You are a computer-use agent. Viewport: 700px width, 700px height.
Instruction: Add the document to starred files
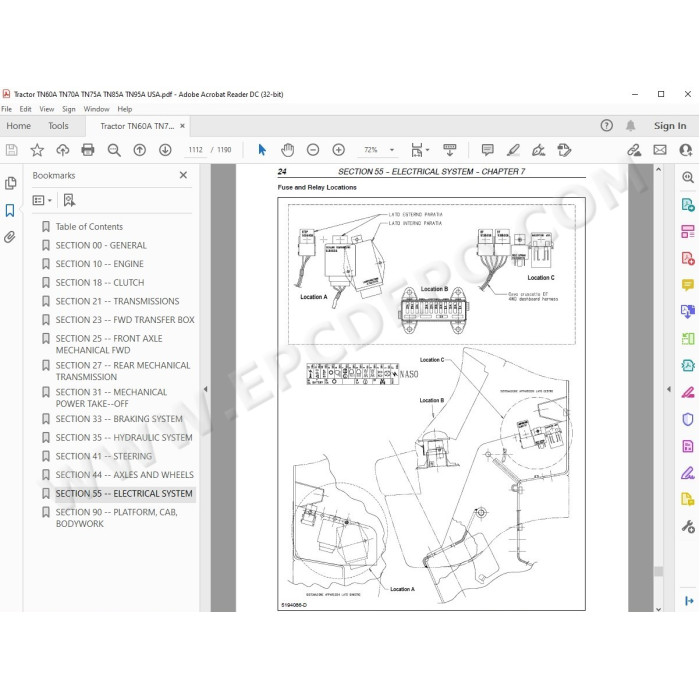point(37,150)
